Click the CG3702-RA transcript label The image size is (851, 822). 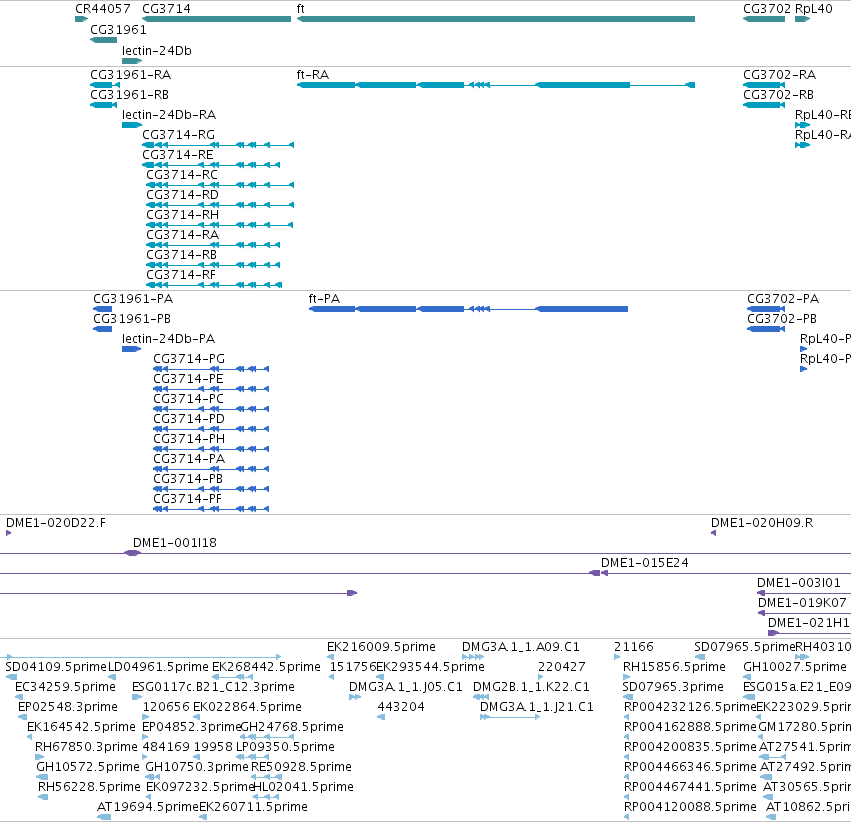pos(779,74)
